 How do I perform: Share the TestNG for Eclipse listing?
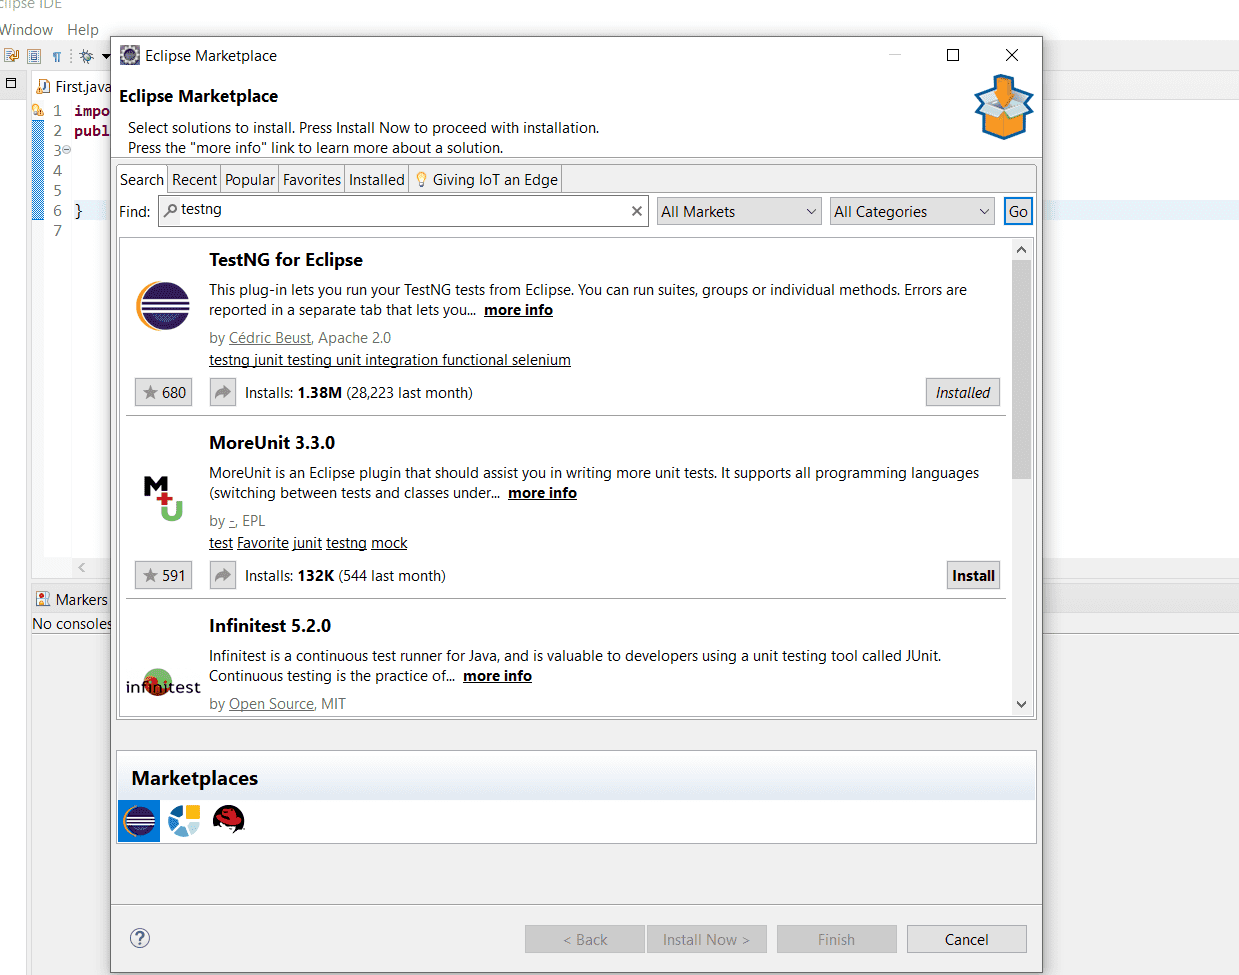click(x=222, y=392)
